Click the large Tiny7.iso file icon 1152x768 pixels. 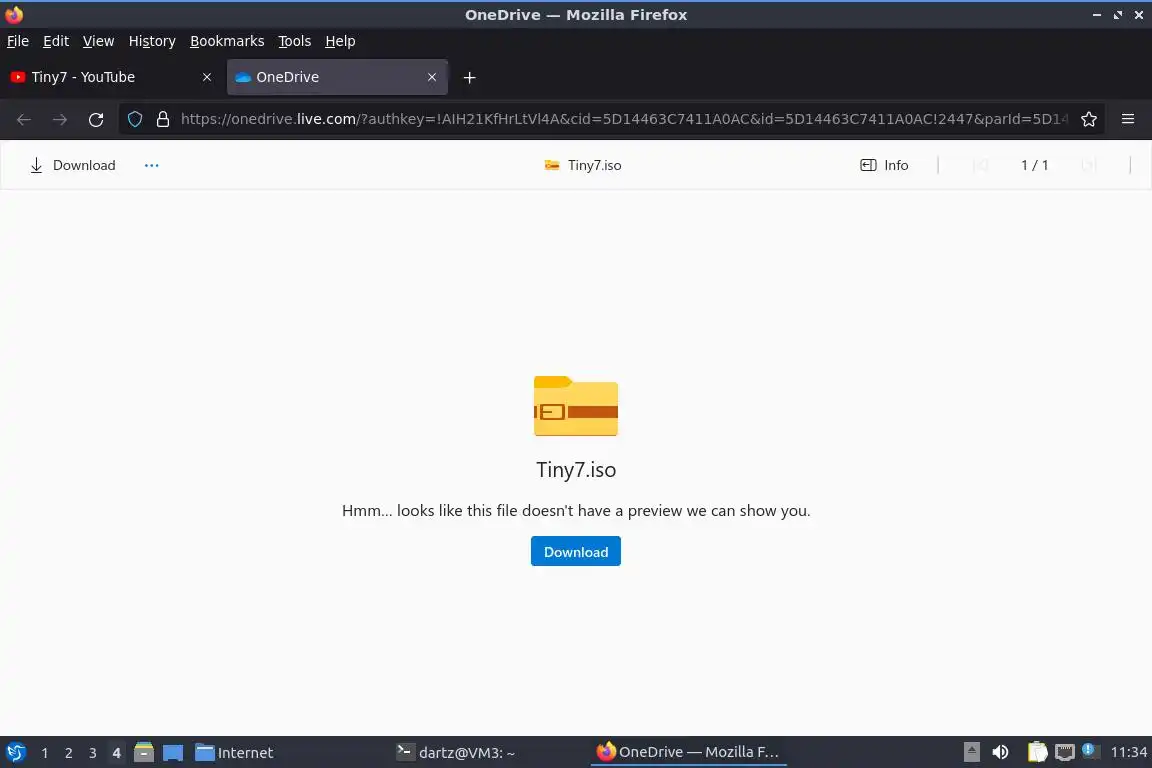coord(576,406)
